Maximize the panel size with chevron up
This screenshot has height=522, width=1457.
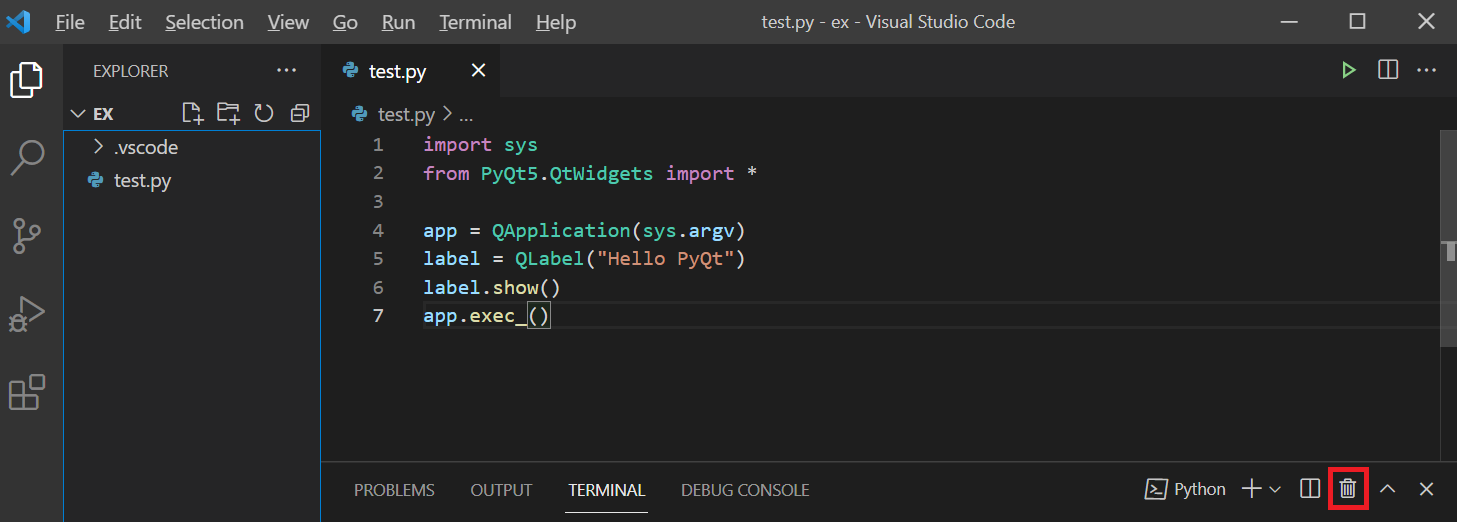1387,489
